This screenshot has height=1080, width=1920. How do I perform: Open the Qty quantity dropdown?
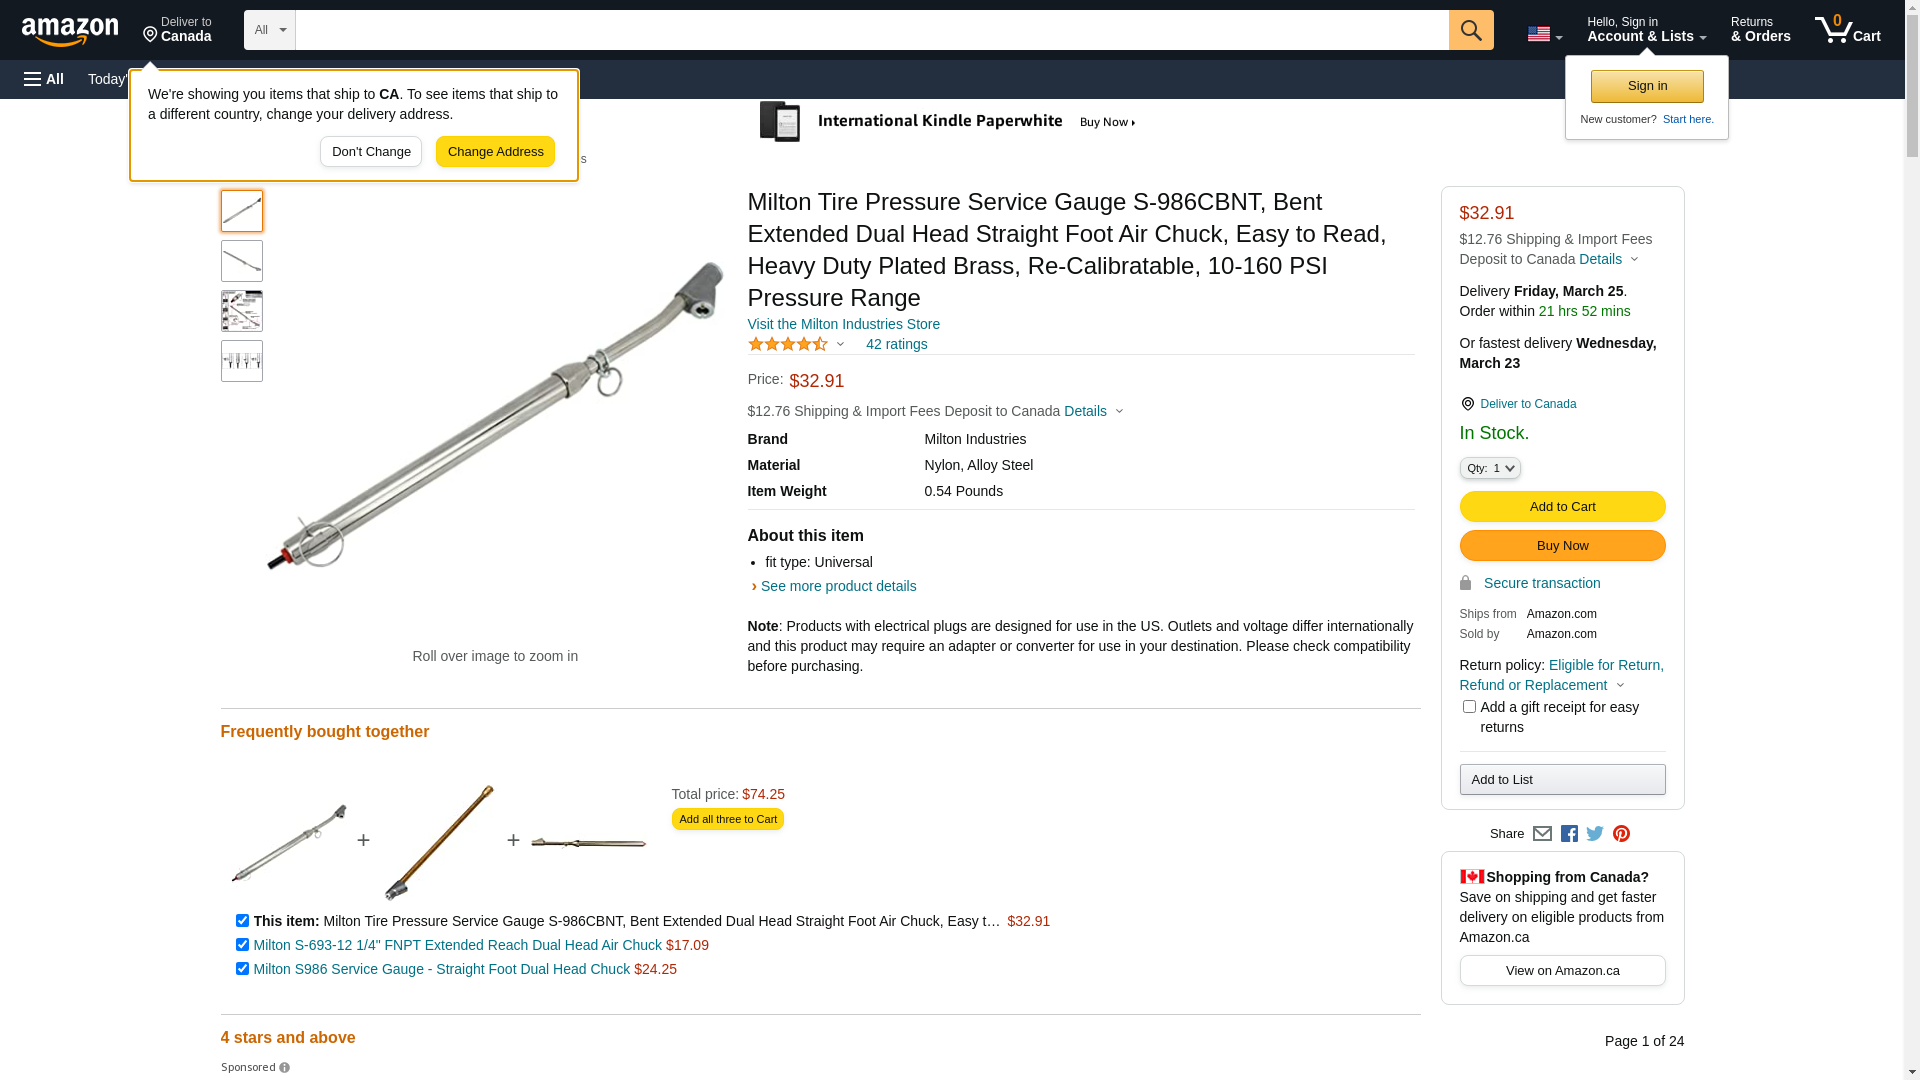1490,468
